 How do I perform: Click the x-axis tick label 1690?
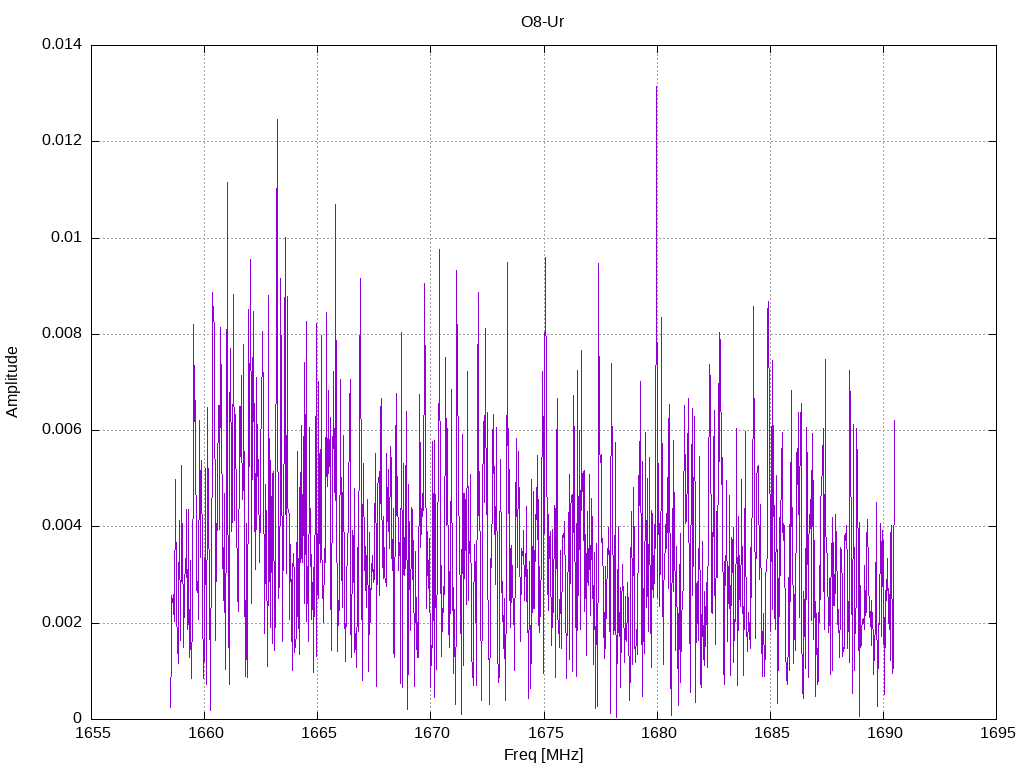(x=885, y=733)
